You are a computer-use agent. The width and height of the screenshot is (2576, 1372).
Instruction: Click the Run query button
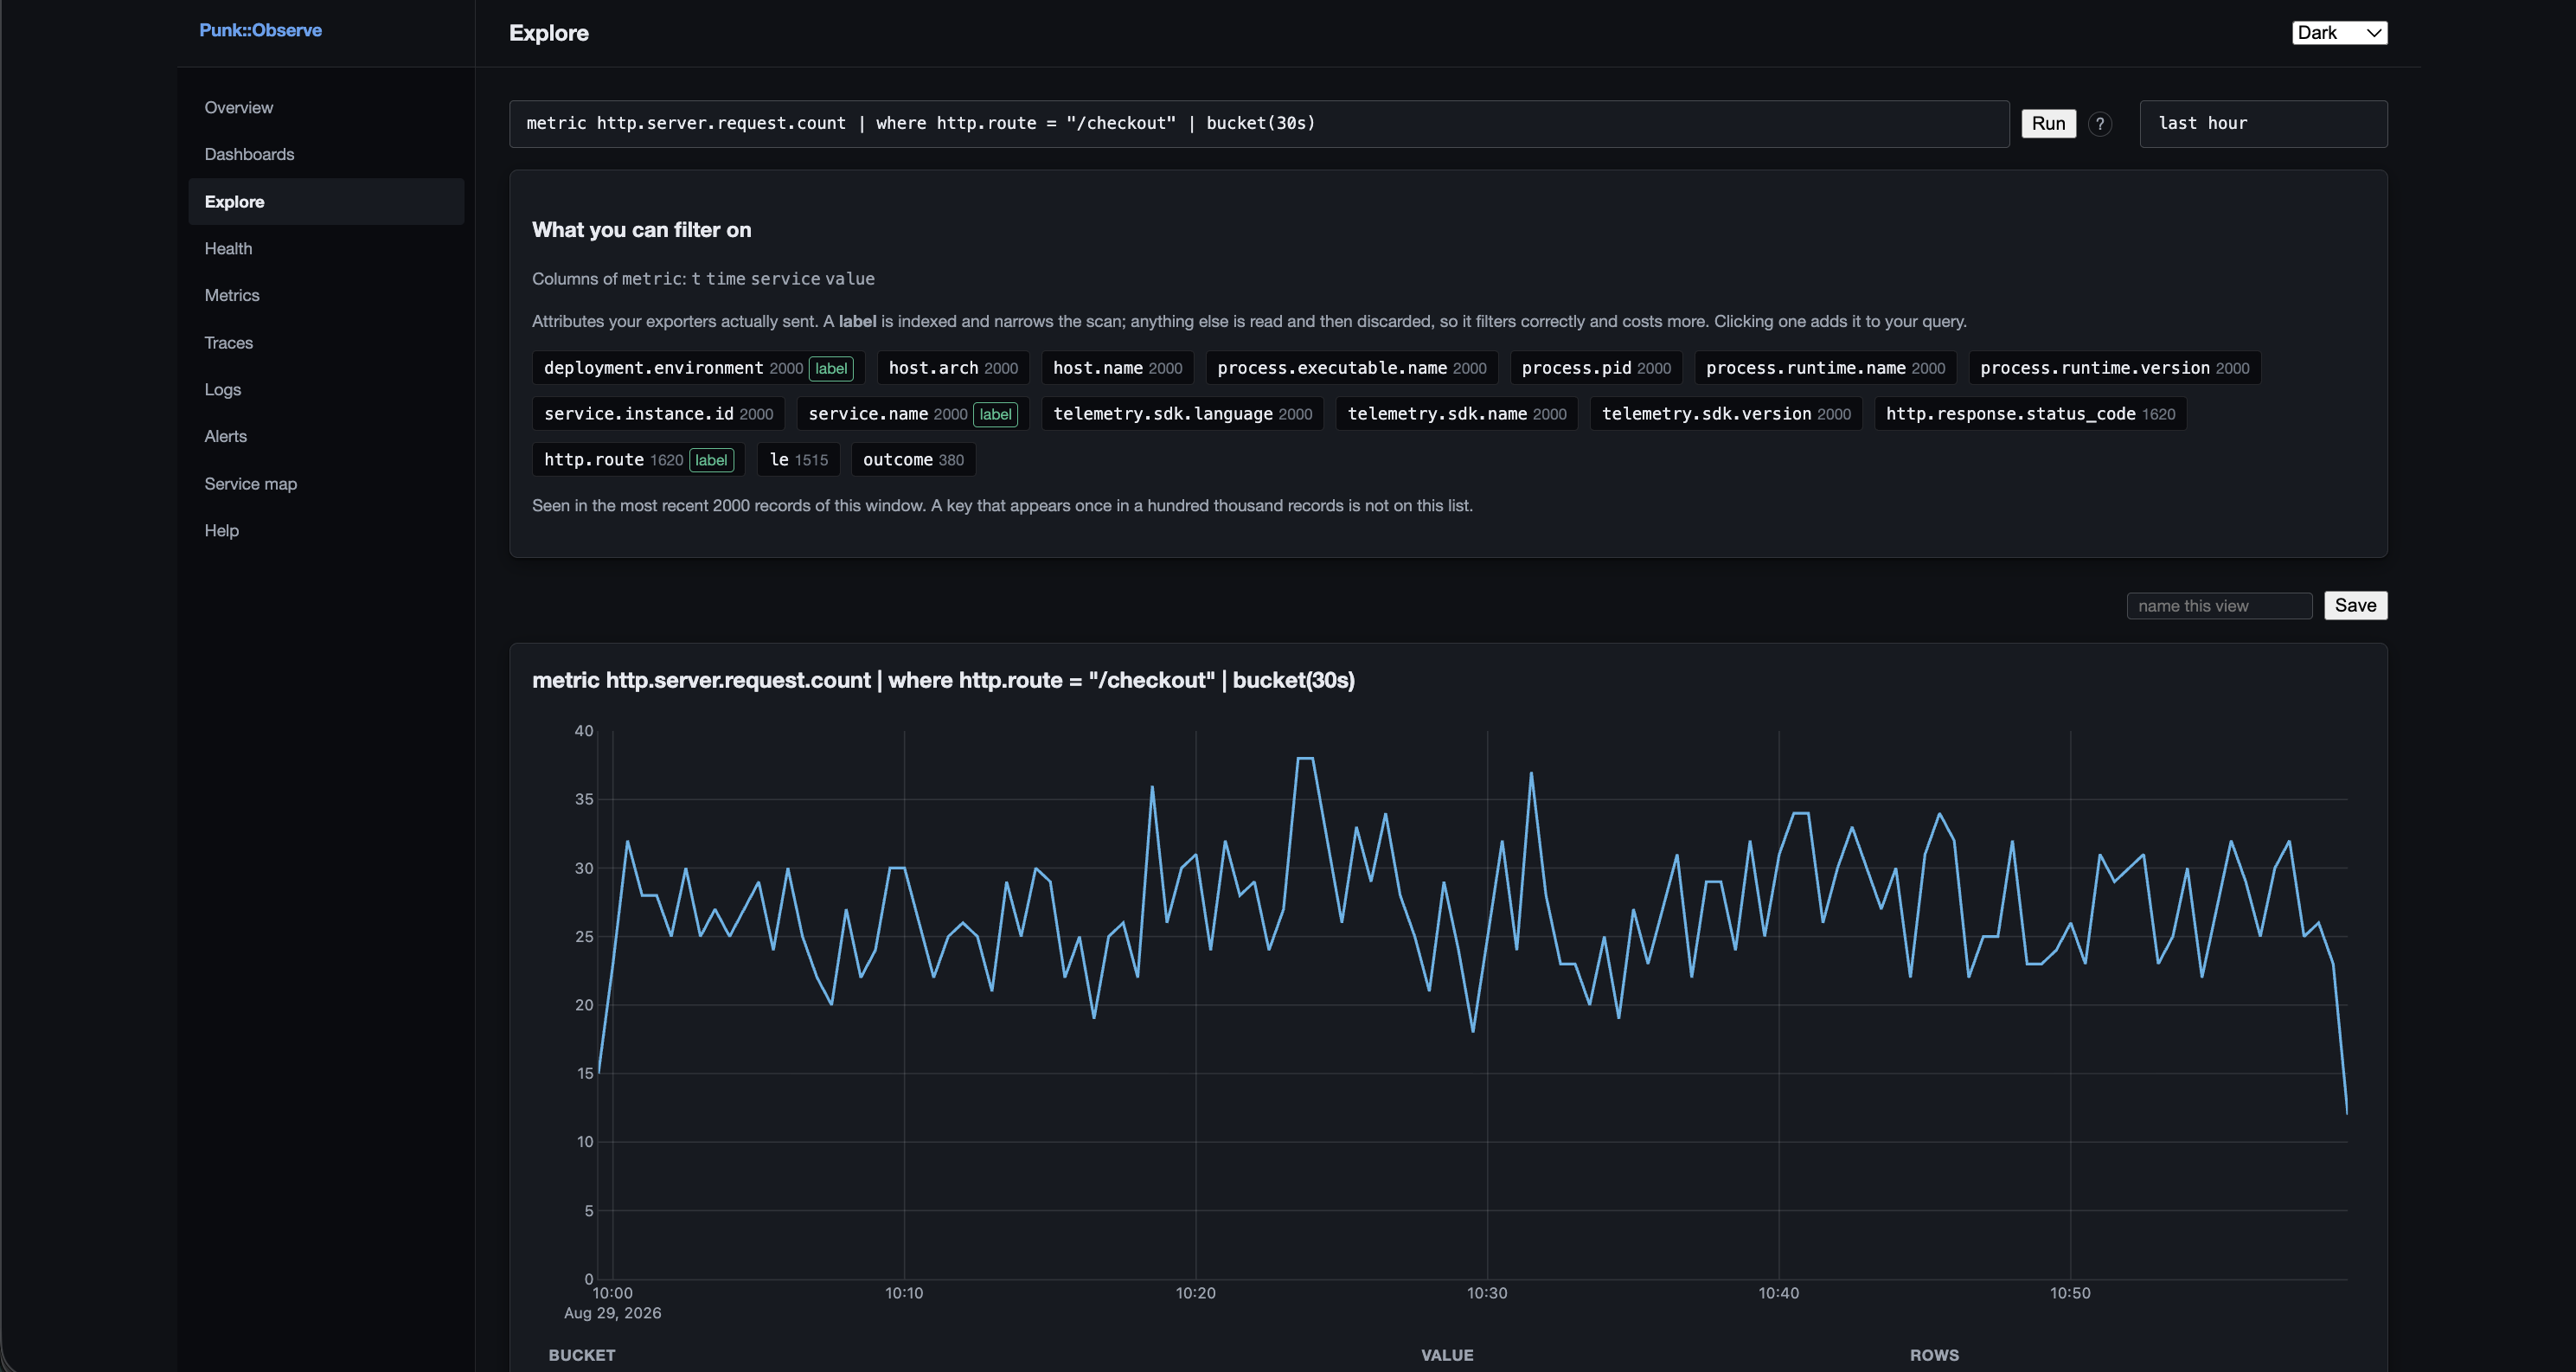pyautogui.click(x=2048, y=124)
